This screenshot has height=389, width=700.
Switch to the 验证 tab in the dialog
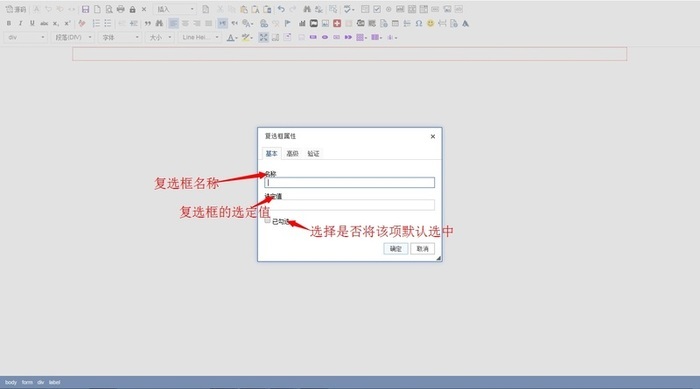(313, 154)
